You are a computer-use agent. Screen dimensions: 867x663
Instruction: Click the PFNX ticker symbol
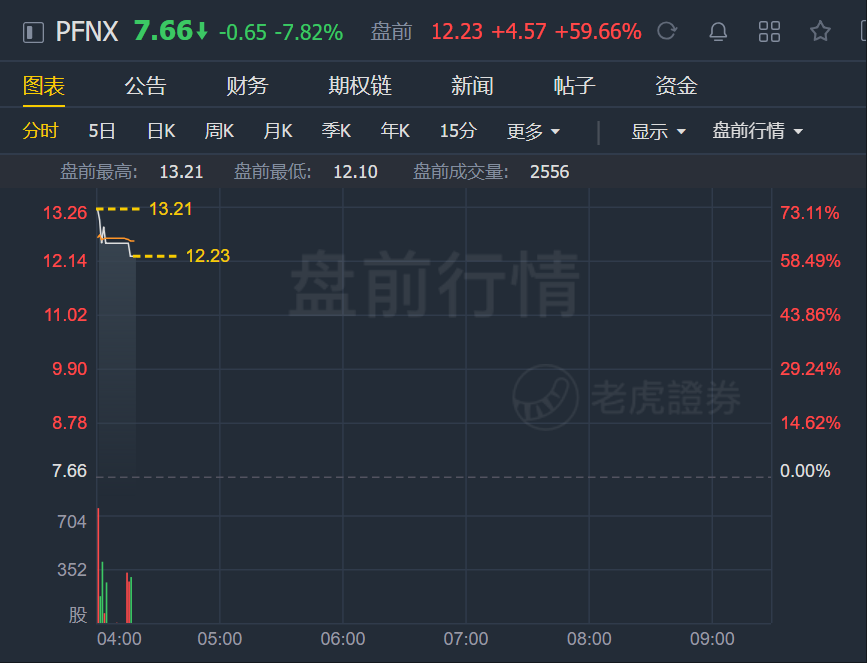[x=87, y=32]
